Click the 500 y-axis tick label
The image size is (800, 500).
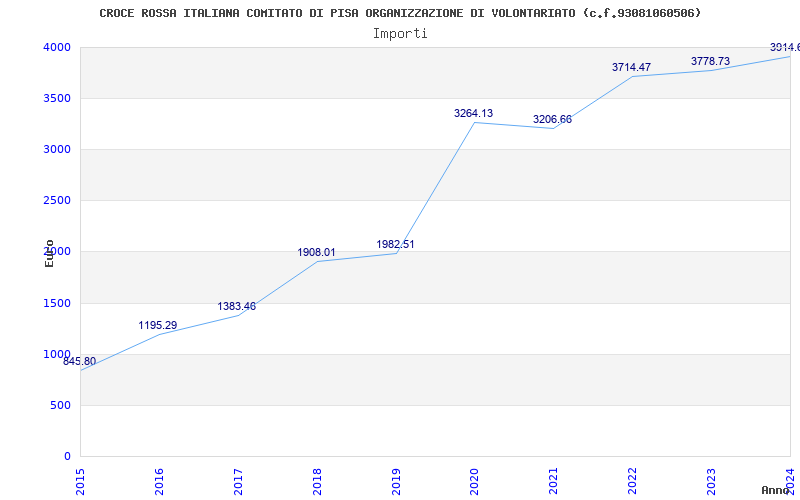click(61, 406)
